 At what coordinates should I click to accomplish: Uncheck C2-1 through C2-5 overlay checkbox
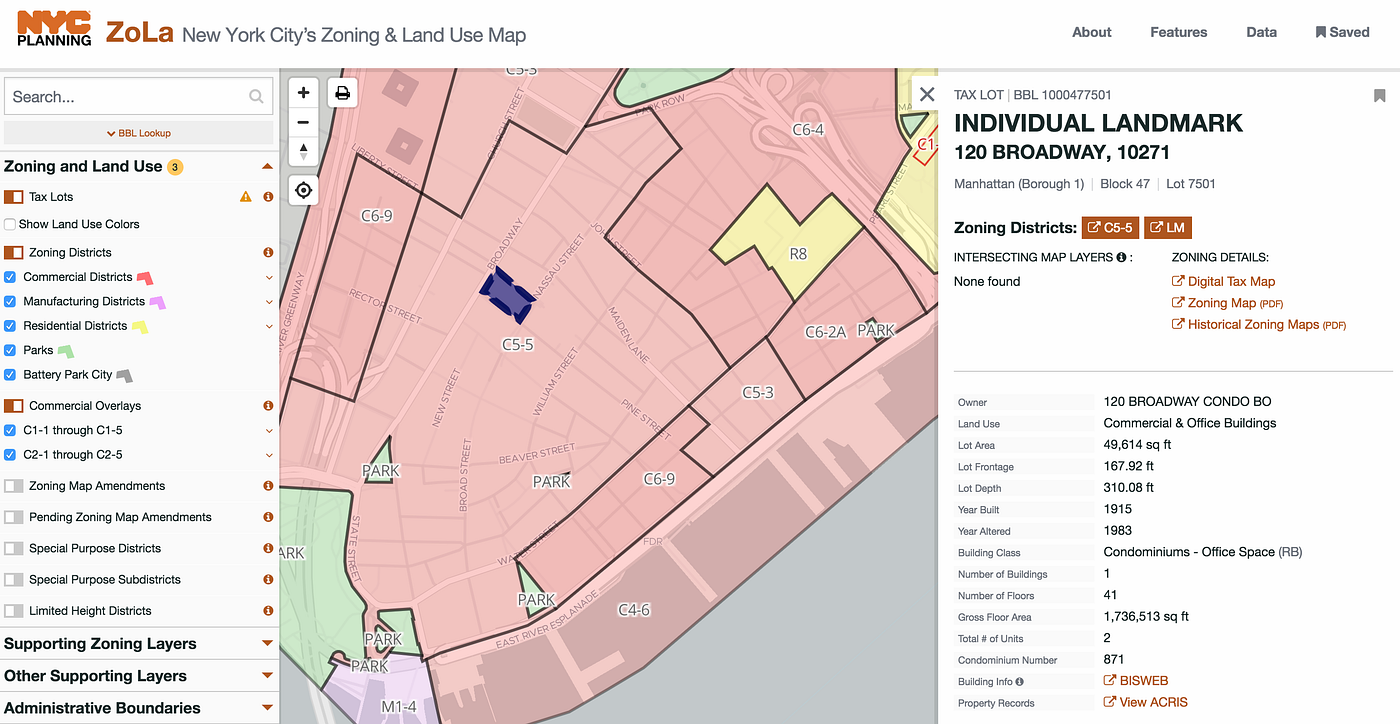[x=10, y=455]
